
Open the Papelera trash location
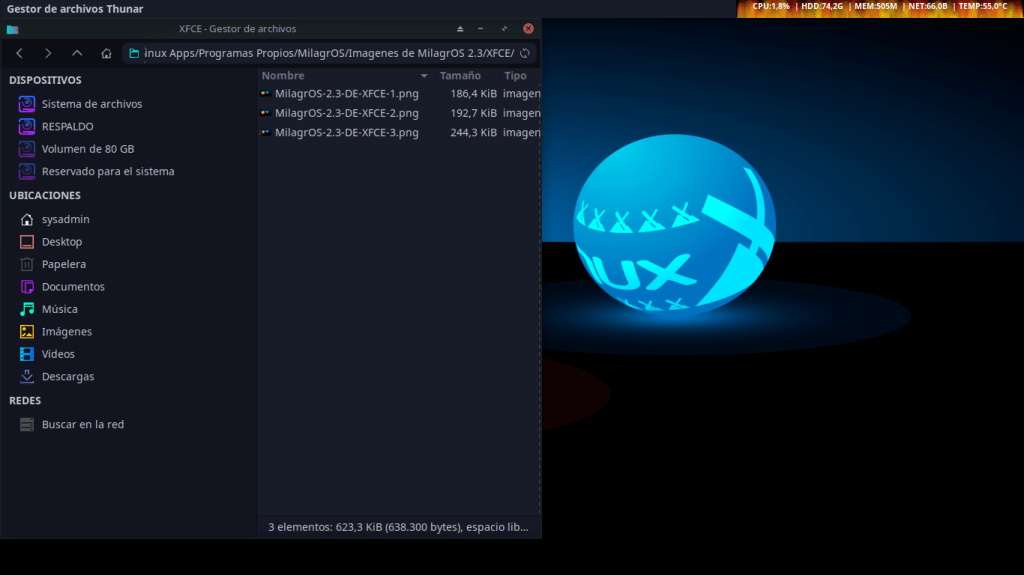(63, 264)
